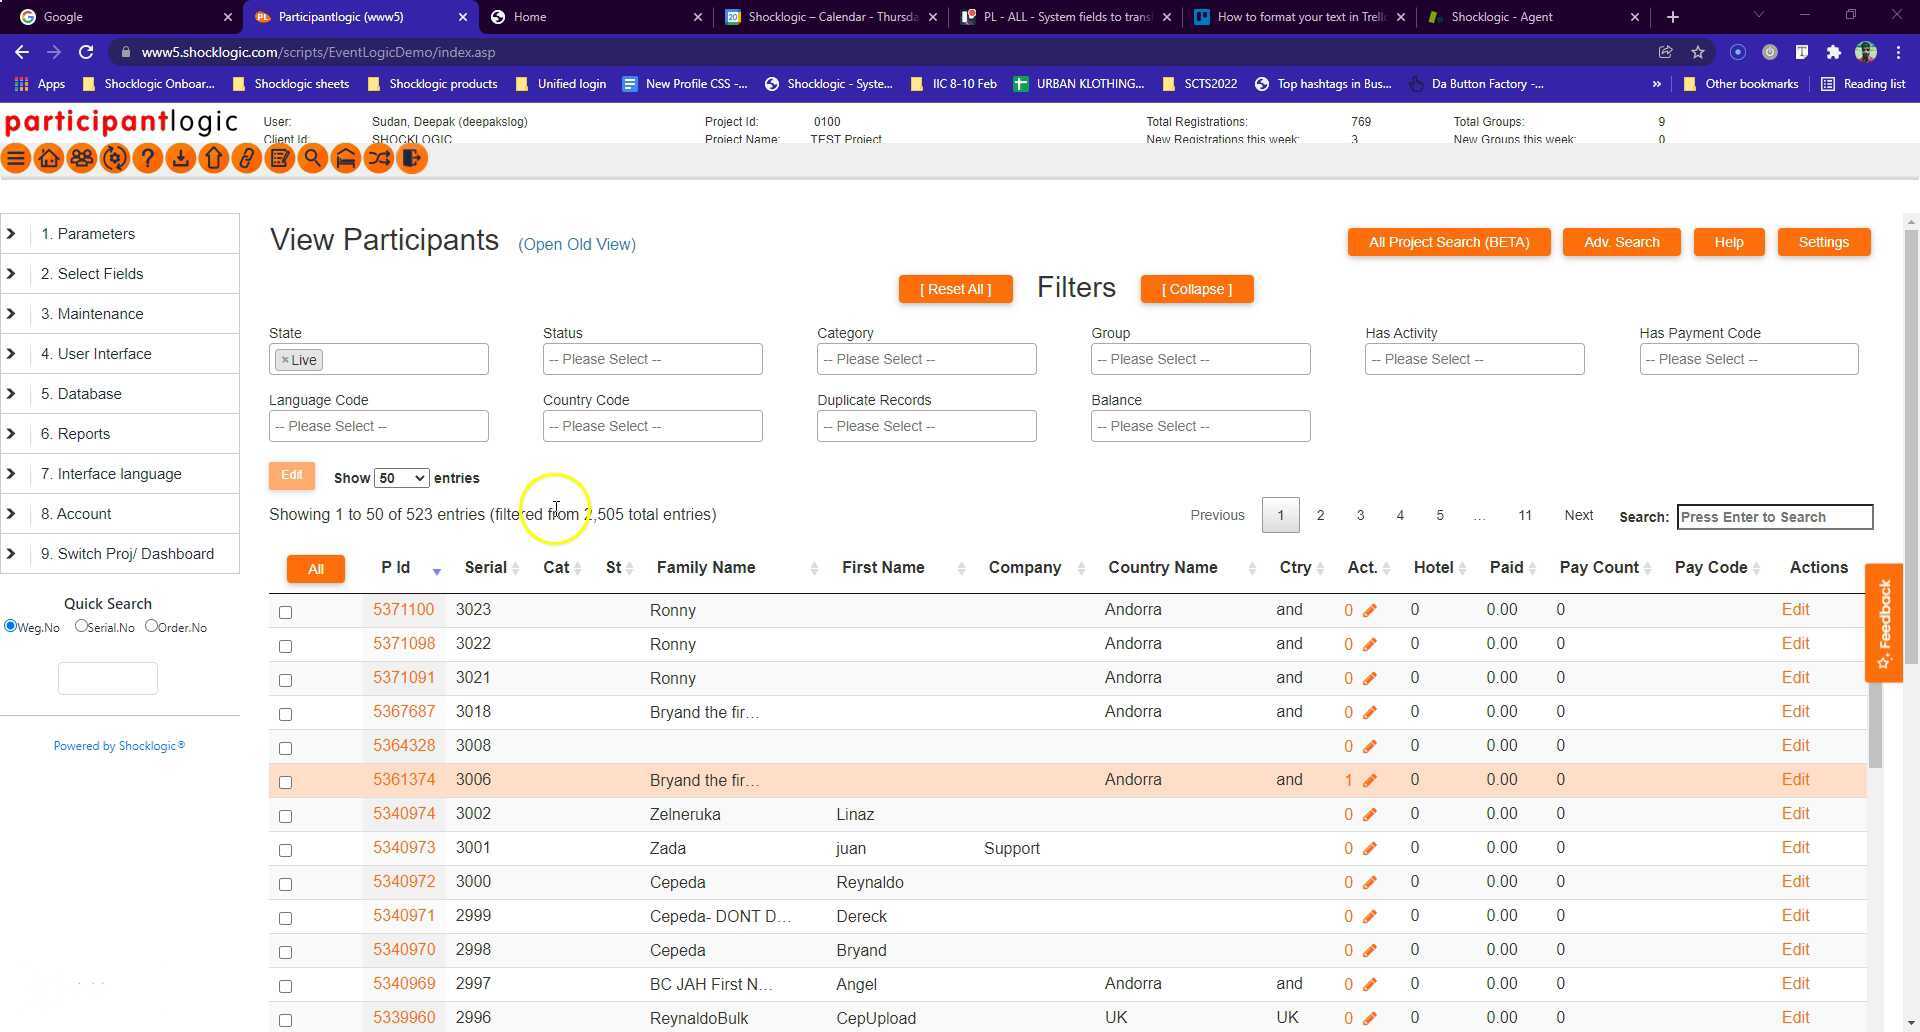Click the home icon in orange toolbar

(49, 159)
